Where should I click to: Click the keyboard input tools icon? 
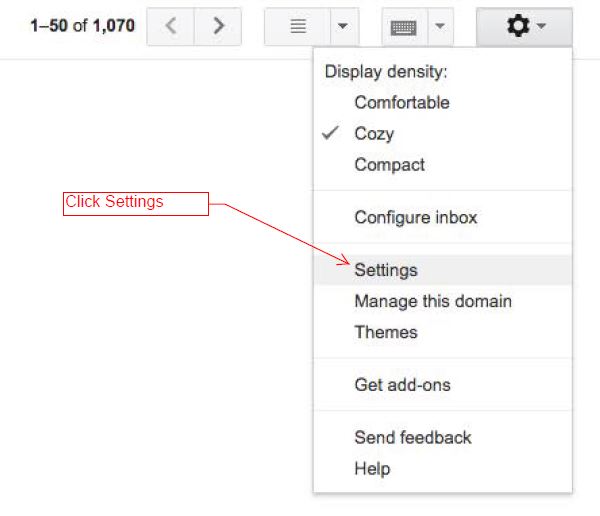click(x=403, y=27)
